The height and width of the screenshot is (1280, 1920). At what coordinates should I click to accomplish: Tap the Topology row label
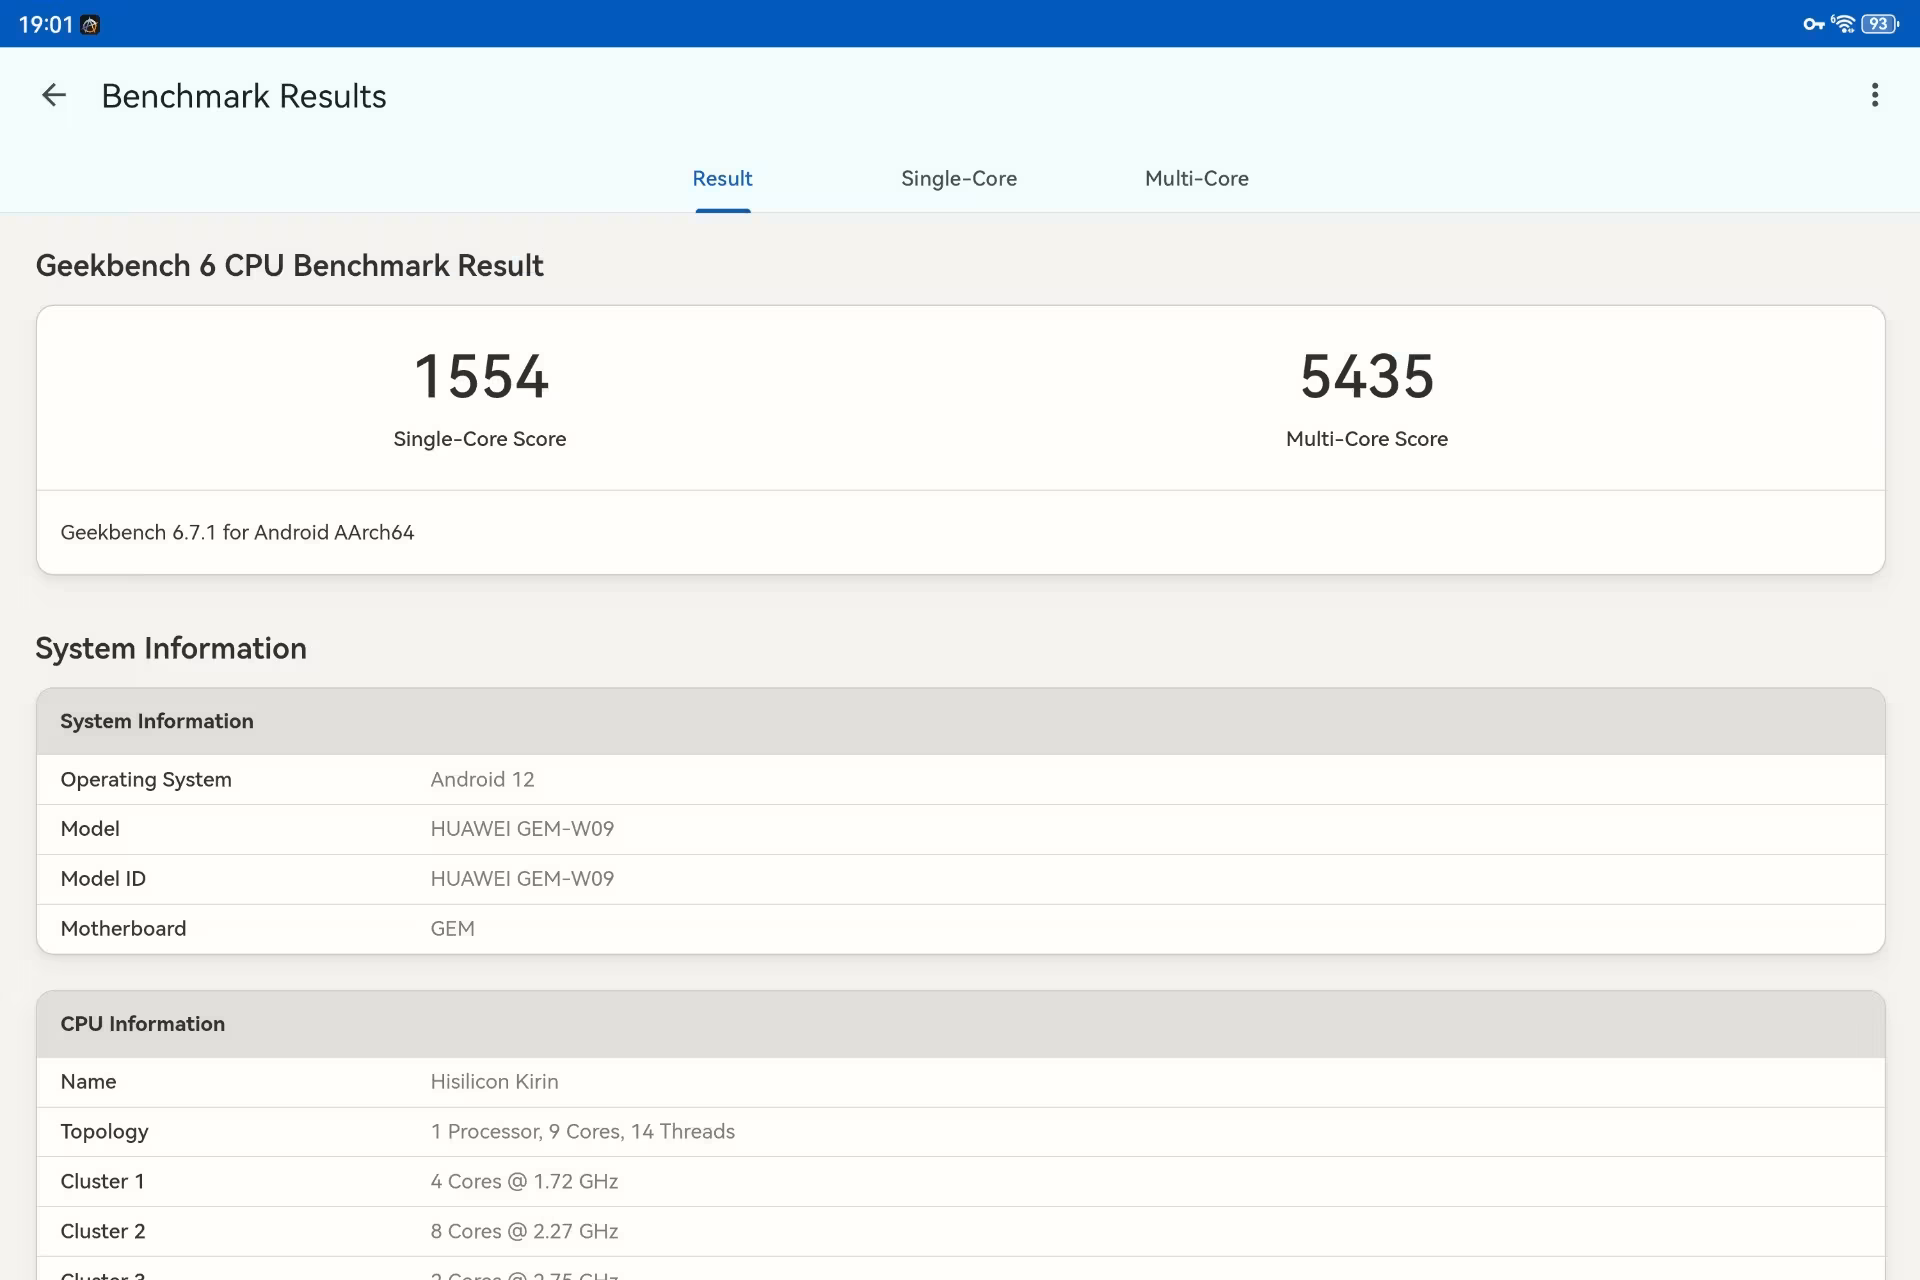coord(104,1132)
